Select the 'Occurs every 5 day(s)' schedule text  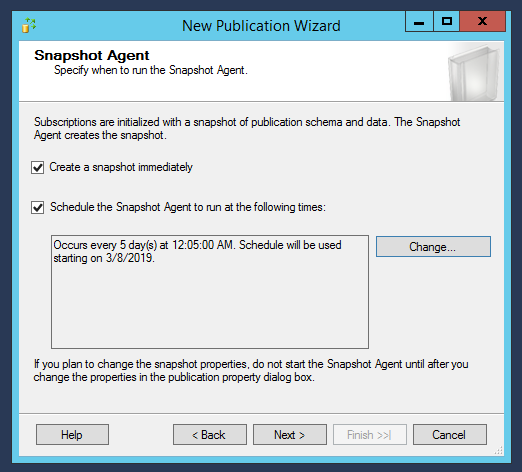[197, 251]
